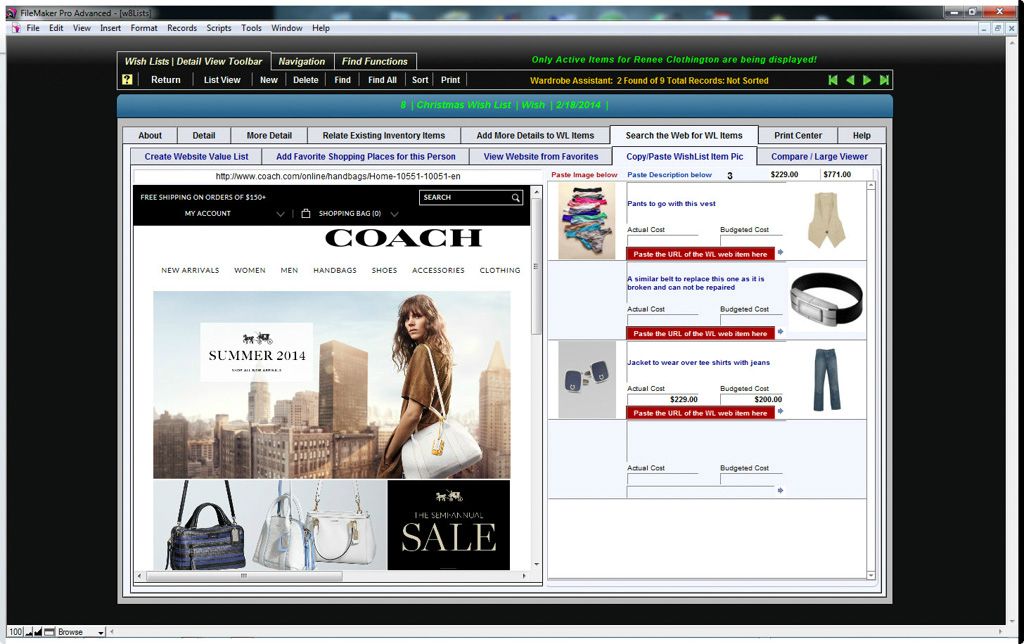
Task: Open the Insert menu
Action: pos(110,28)
